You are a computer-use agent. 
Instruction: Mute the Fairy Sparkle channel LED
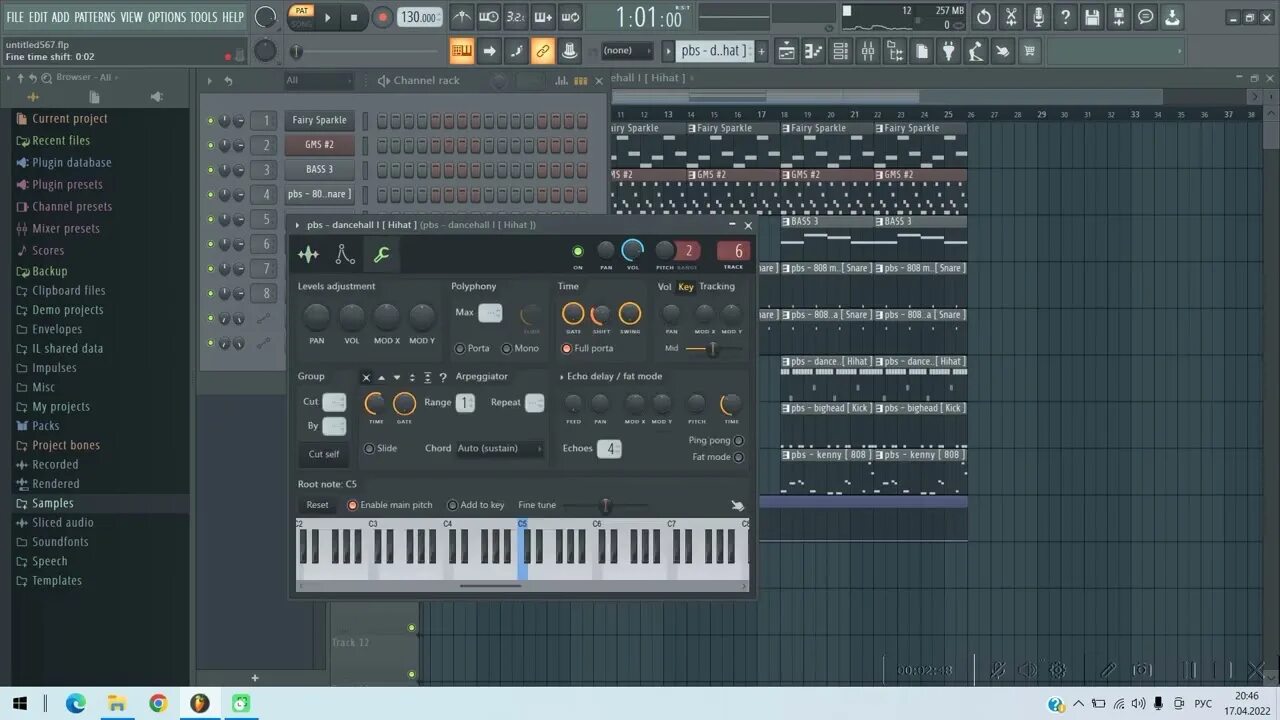[210, 120]
